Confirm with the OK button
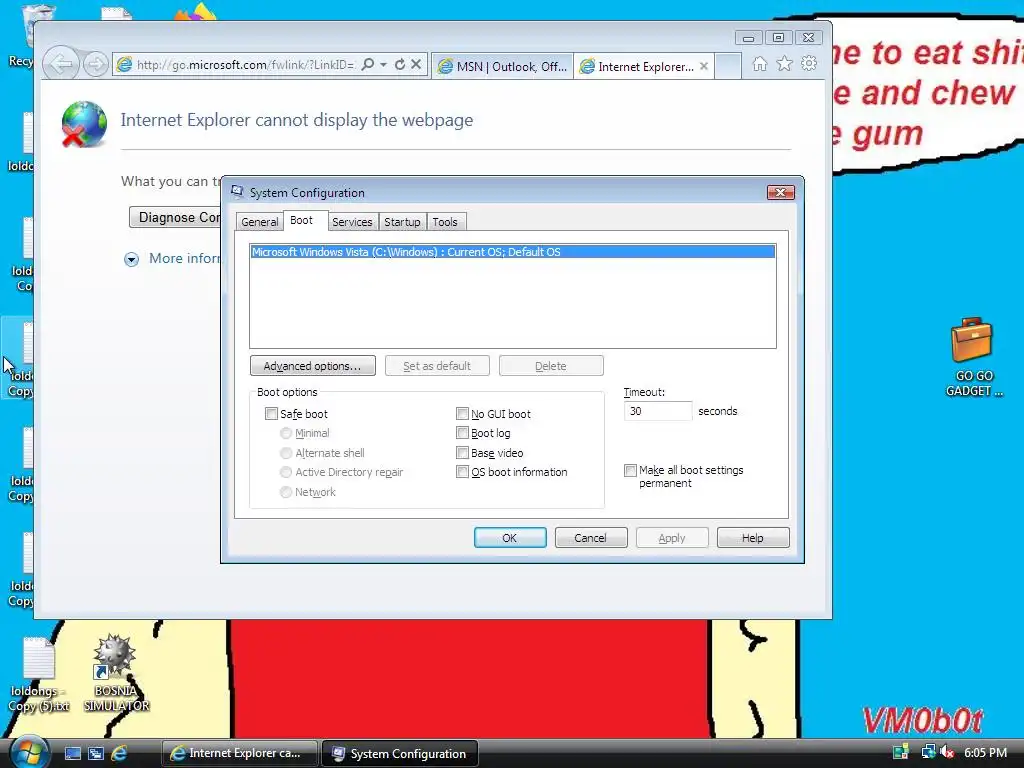Image resolution: width=1024 pixels, height=768 pixels. [510, 537]
